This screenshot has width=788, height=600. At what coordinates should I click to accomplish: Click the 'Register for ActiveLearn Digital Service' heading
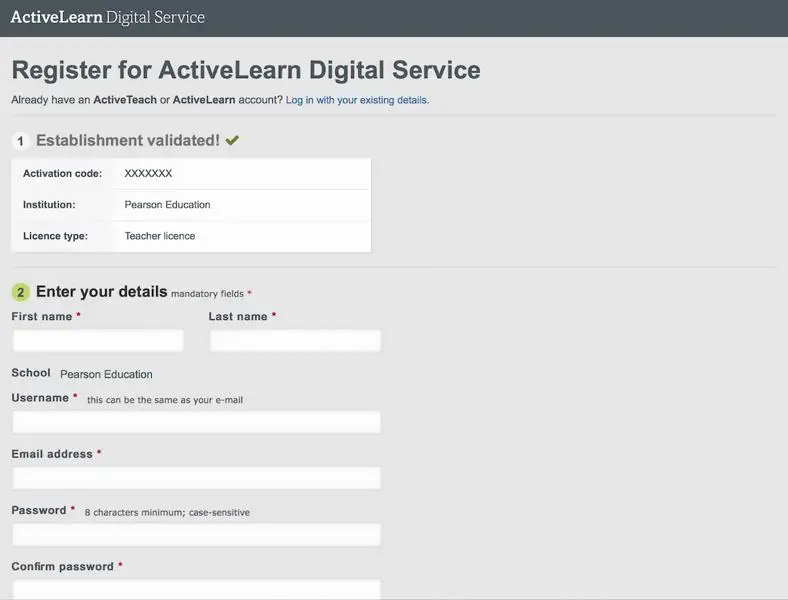[246, 70]
